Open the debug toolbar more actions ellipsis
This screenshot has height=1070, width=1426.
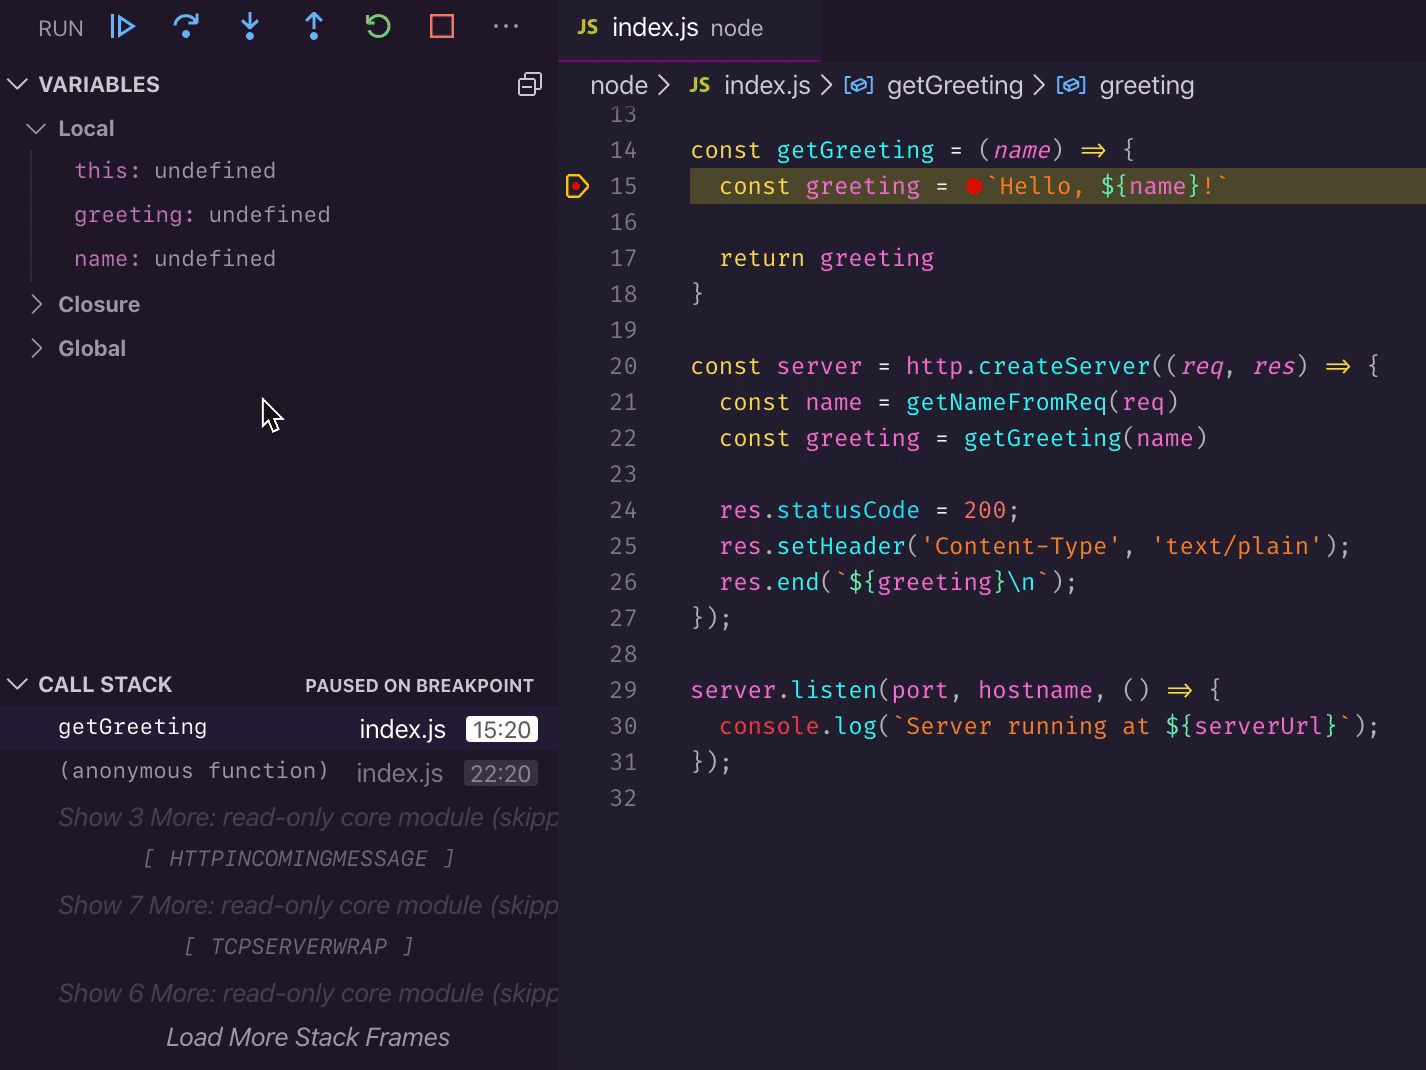coord(506,27)
